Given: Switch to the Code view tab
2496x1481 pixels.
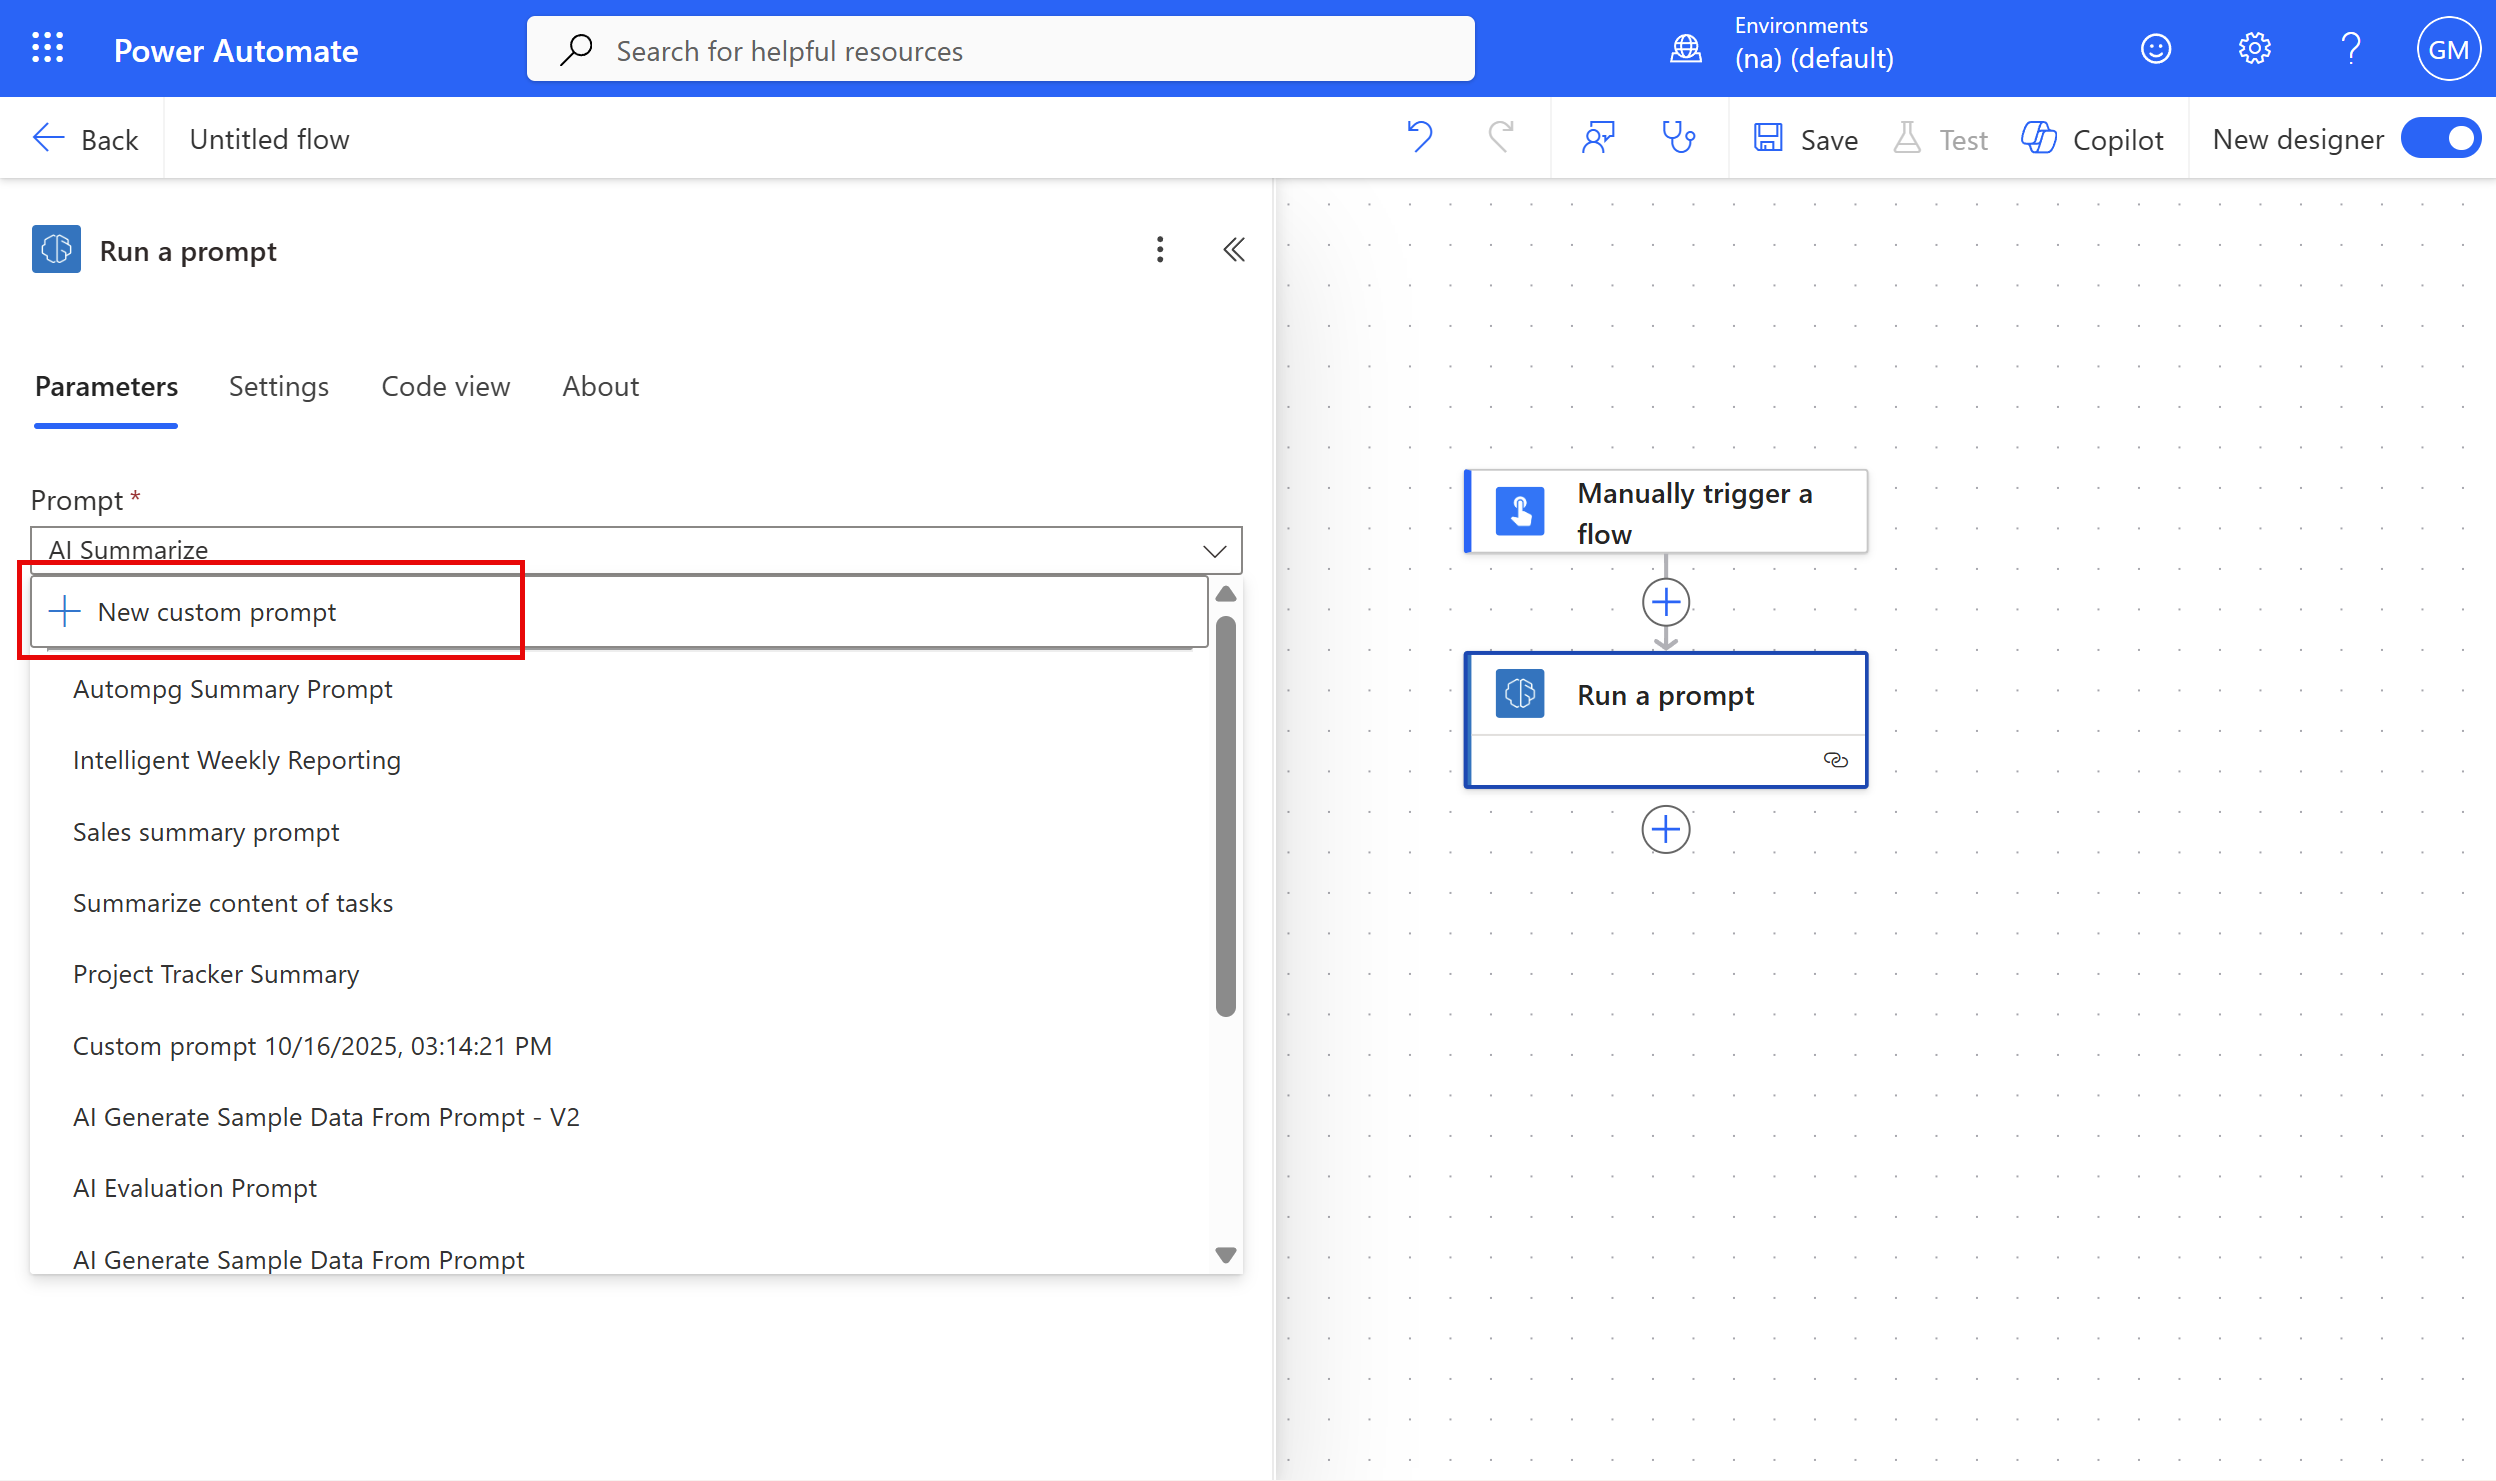Looking at the screenshot, I should pos(445,387).
